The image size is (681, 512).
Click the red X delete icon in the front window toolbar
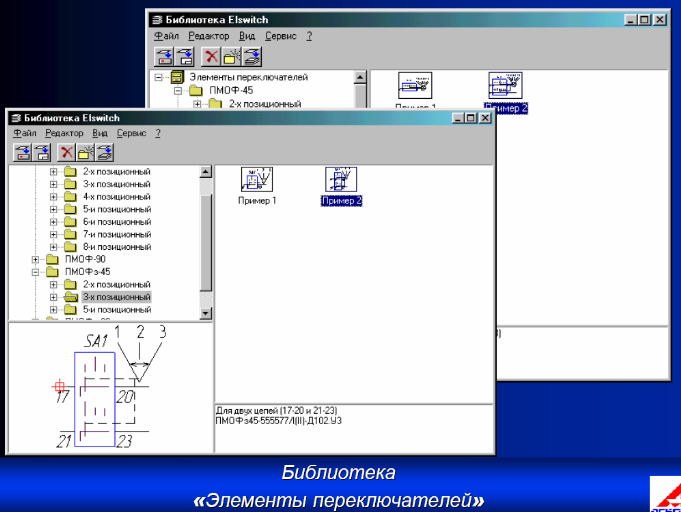(67, 152)
